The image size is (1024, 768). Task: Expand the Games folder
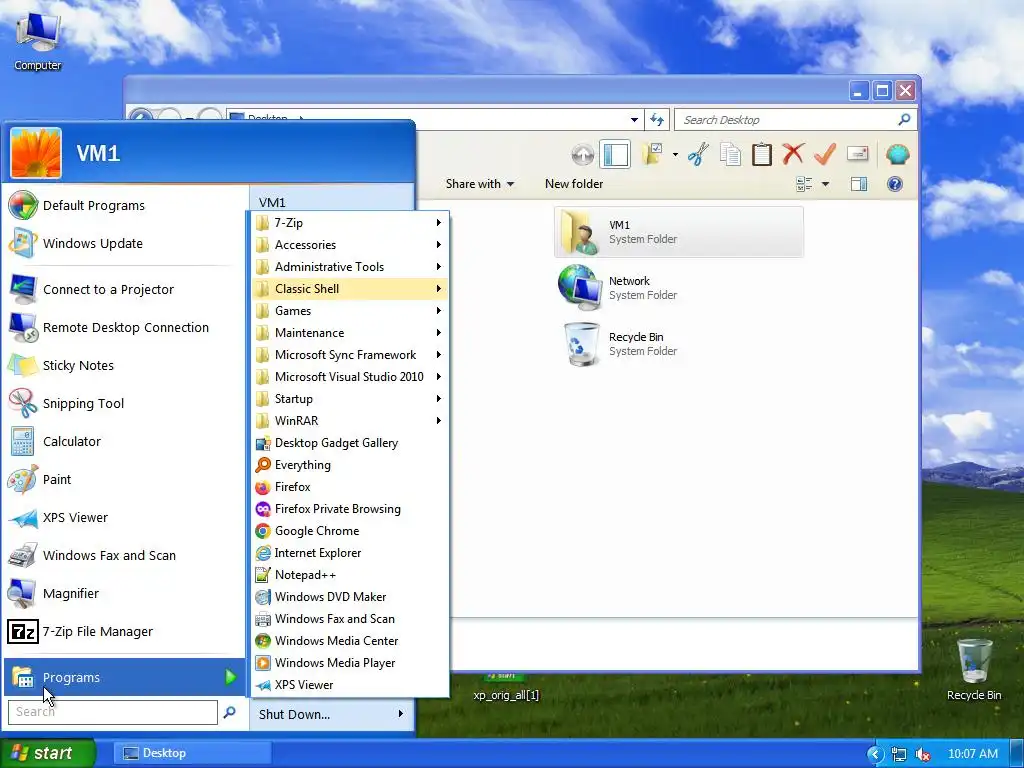coord(350,311)
